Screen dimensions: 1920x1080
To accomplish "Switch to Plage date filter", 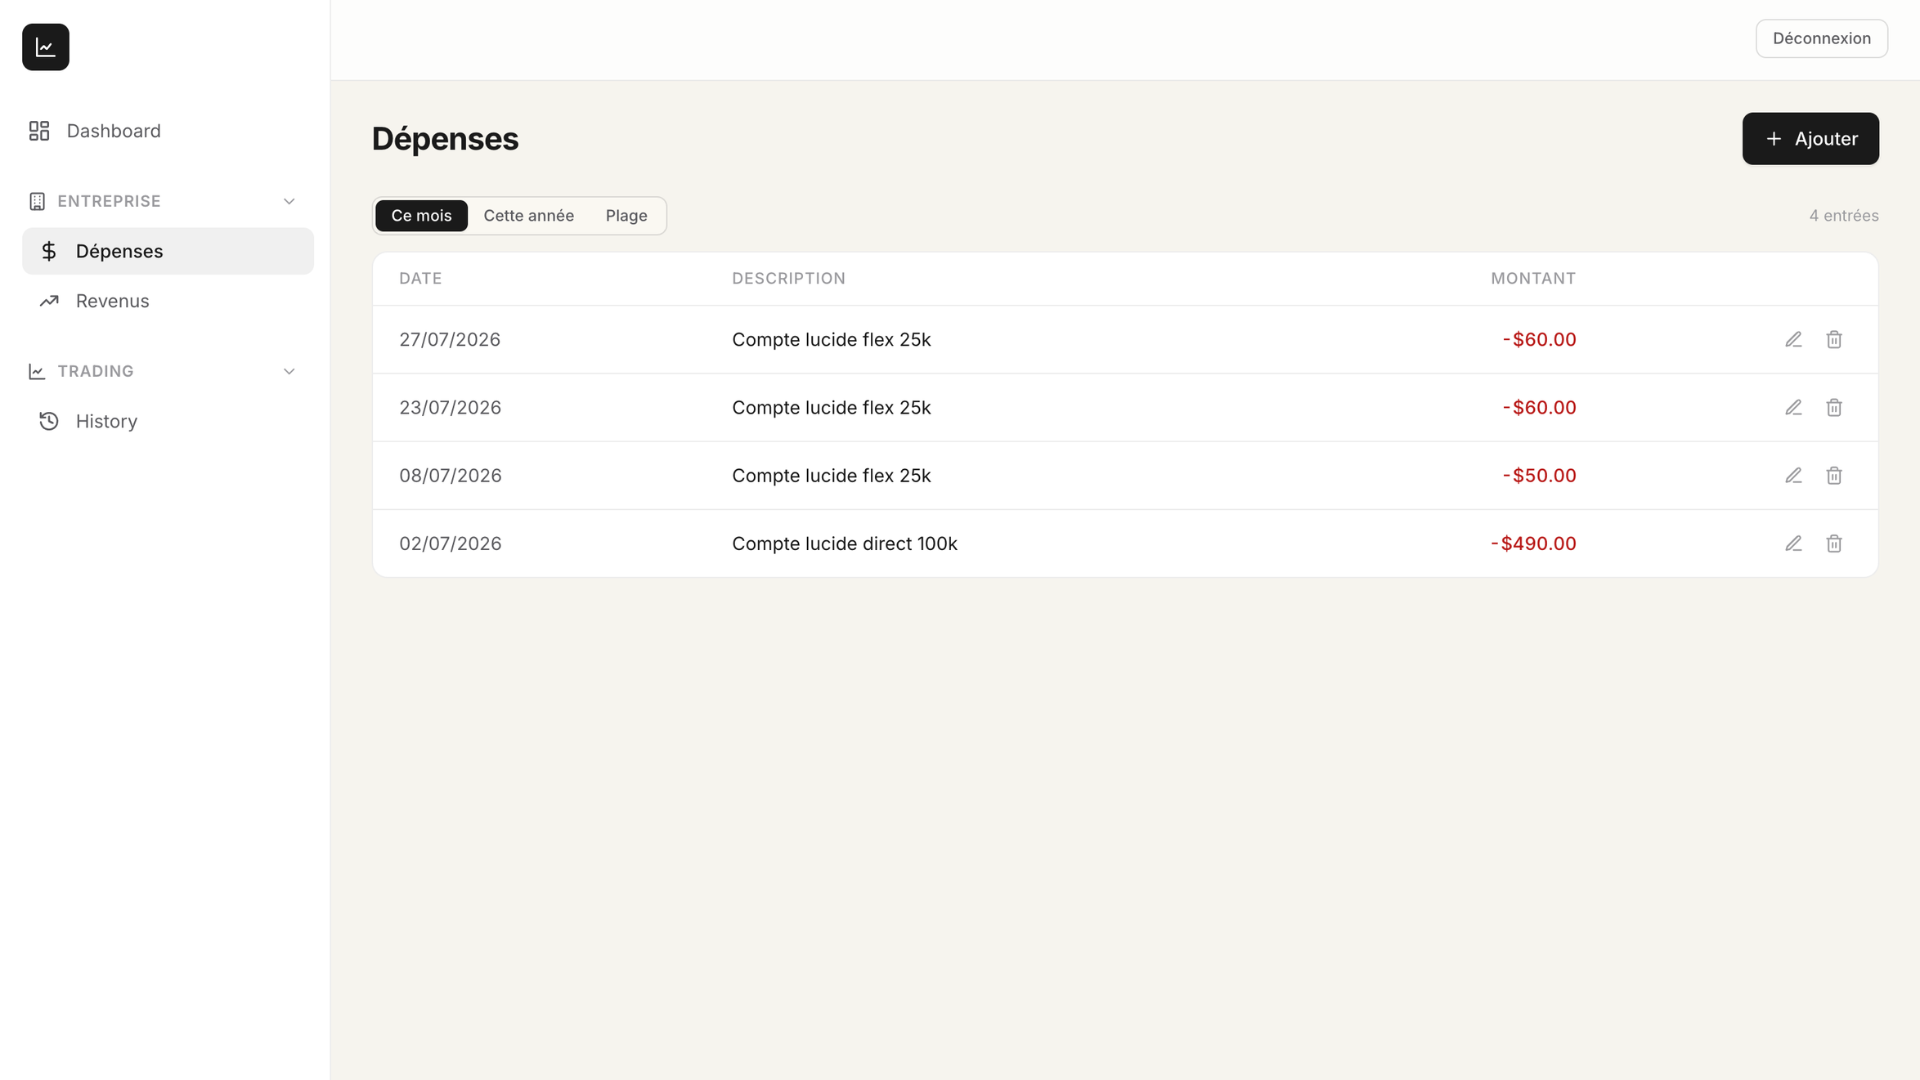I will (x=626, y=216).
